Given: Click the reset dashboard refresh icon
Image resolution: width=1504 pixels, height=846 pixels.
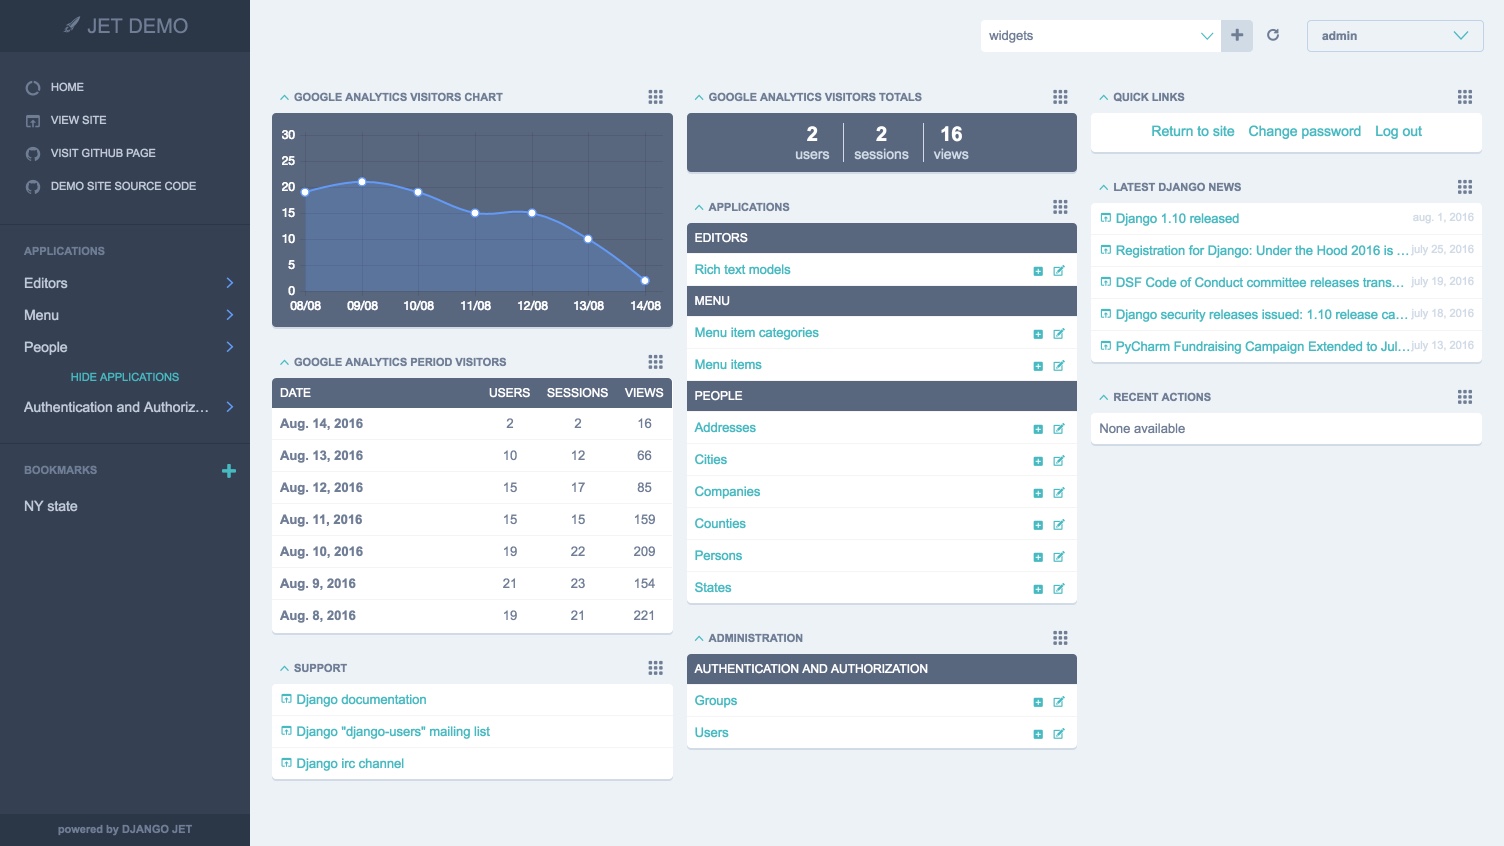Looking at the screenshot, I should pyautogui.click(x=1273, y=35).
